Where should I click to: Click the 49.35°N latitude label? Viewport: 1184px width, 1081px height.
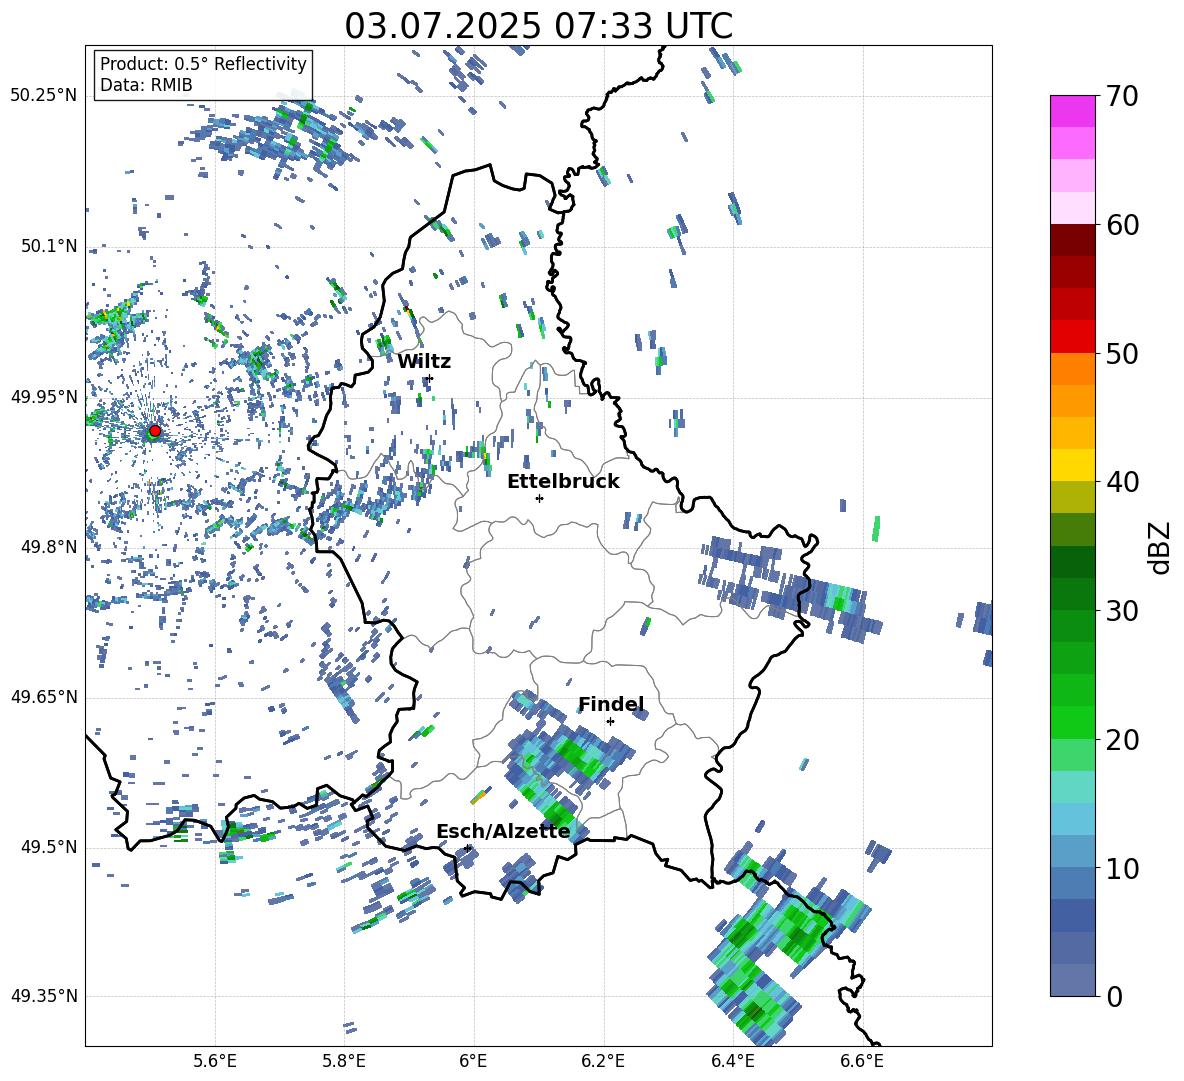pos(44,996)
